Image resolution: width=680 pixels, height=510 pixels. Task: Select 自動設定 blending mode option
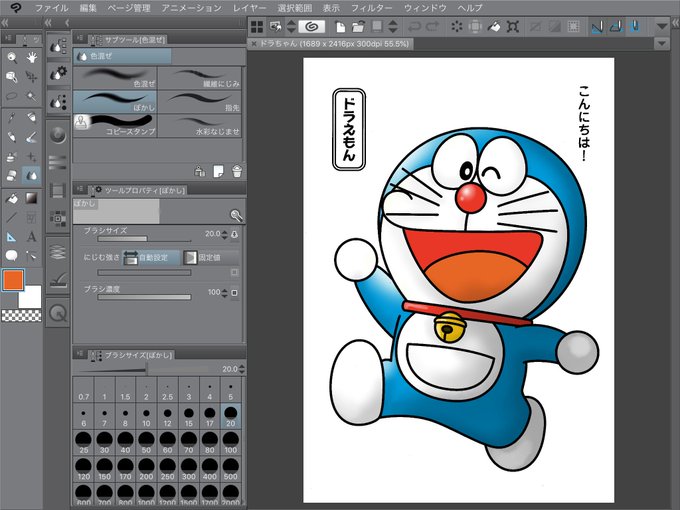tap(151, 258)
